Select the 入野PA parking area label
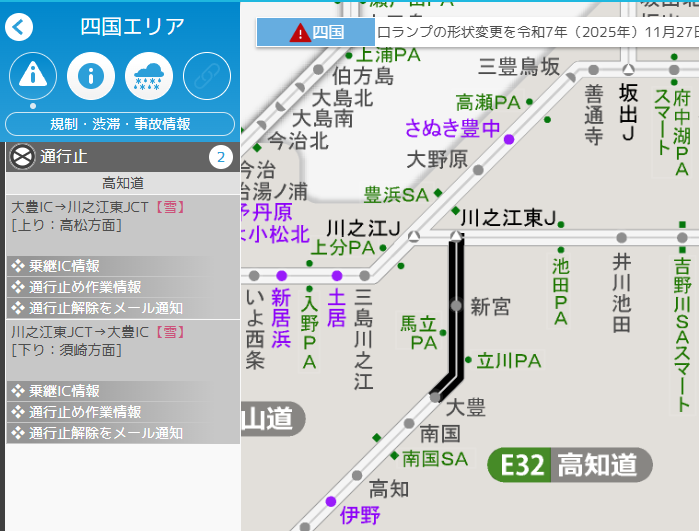 click(309, 333)
